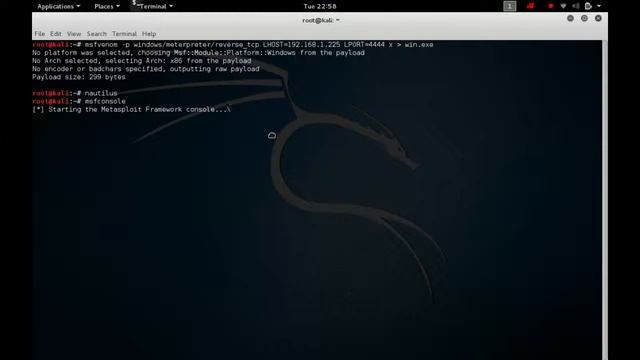Open the View menu in terminal
The image size is (640, 360).
pyautogui.click(x=74, y=34)
